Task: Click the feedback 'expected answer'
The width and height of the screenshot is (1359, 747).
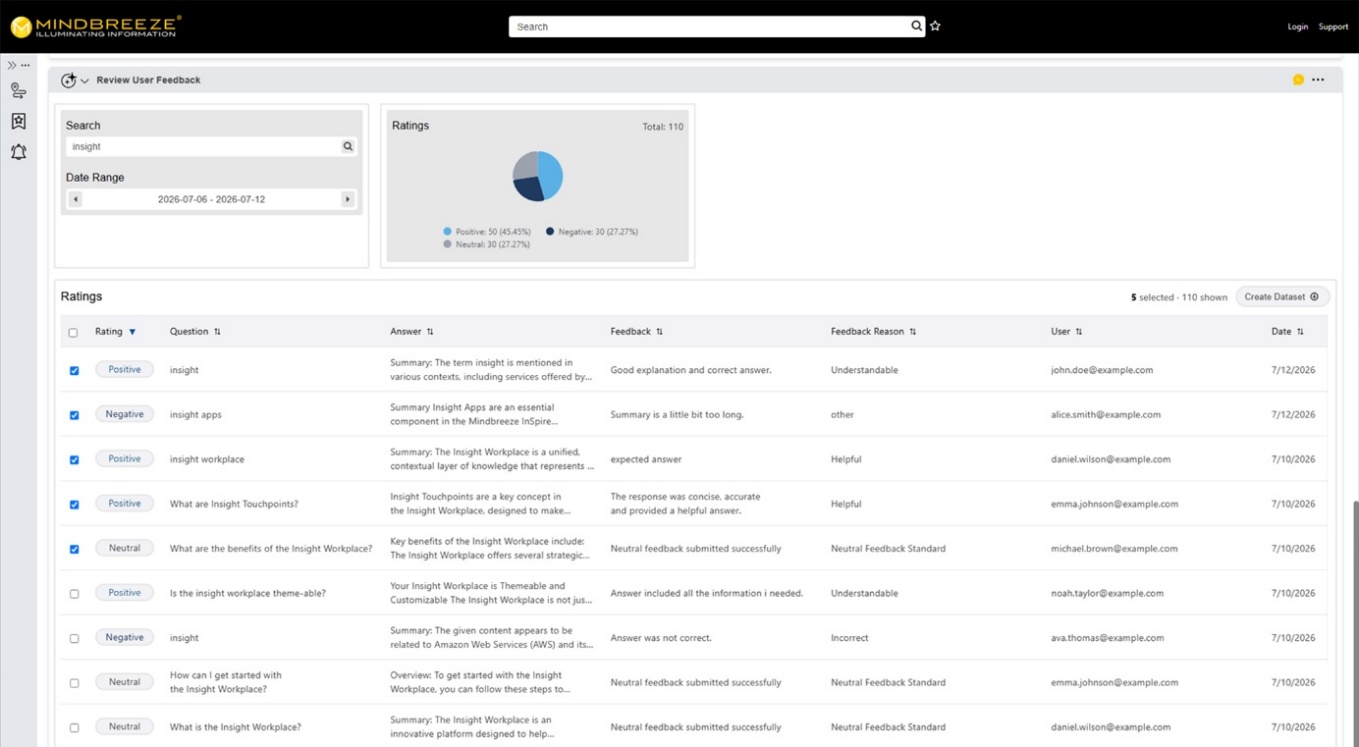Action: tap(646, 460)
